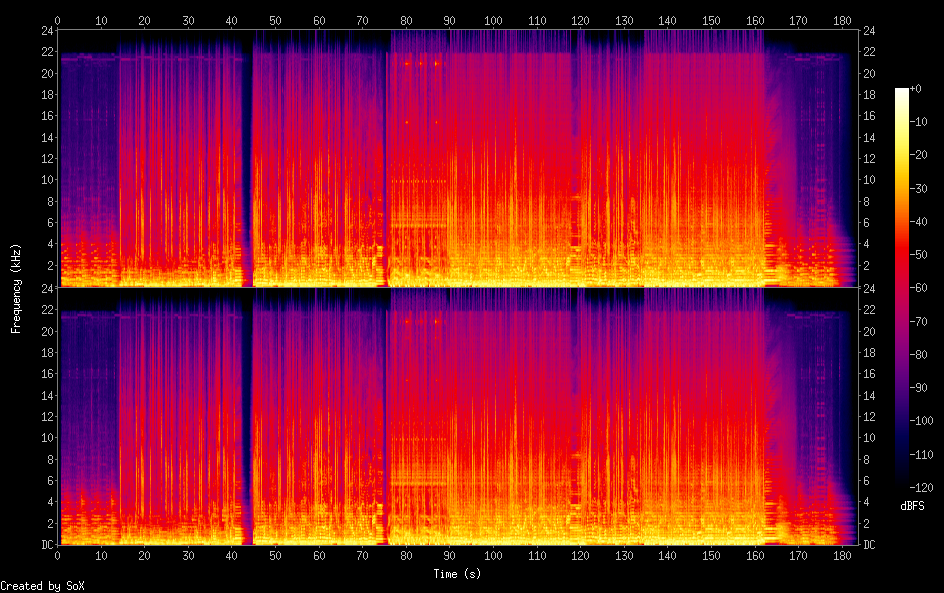
Task: Click the 6 kHz label, lower channel's right axis
Action: (x=866, y=480)
